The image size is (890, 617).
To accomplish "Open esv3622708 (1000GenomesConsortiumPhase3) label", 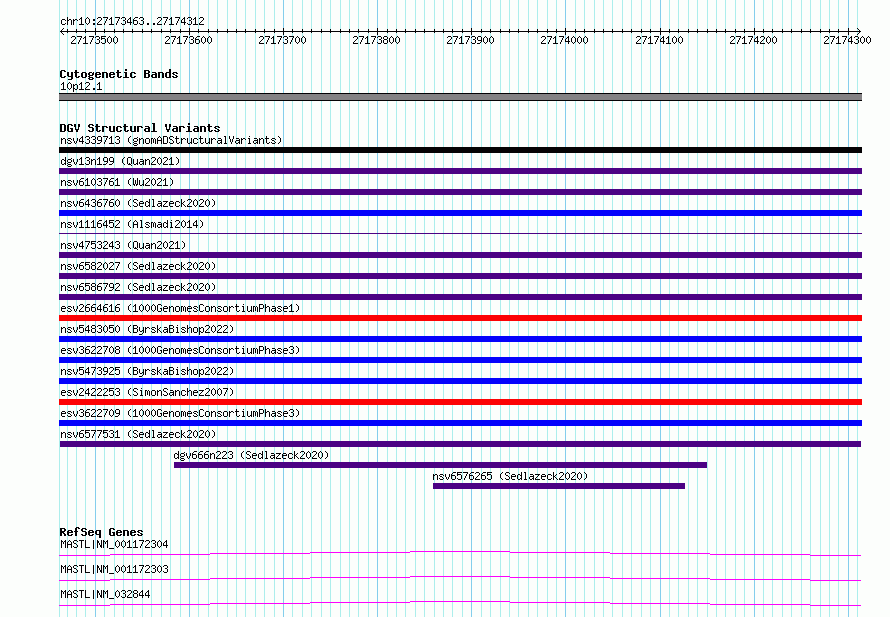I will point(180,350).
